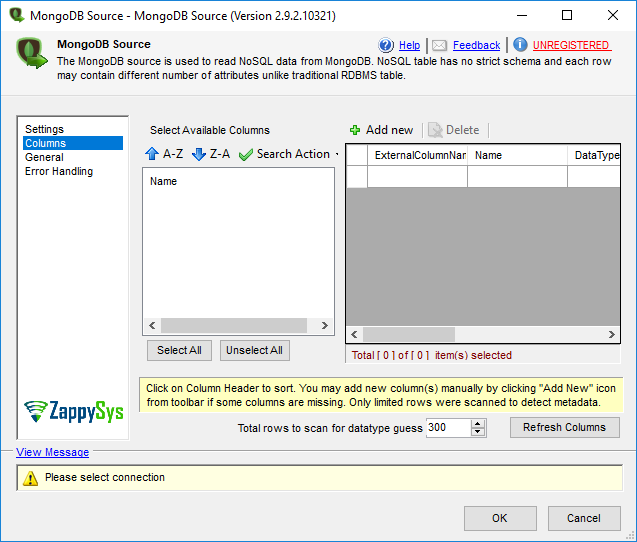Open Help via the question mark icon
Image resolution: width=637 pixels, height=542 pixels.
tap(387, 45)
